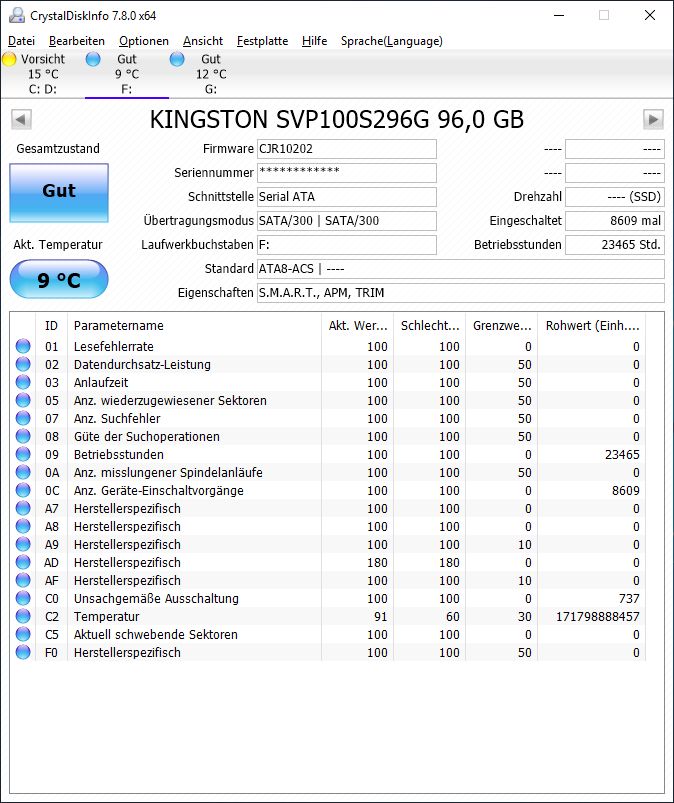This screenshot has width=674, height=803.
Task: Open the Datei menu
Action: (x=22, y=41)
